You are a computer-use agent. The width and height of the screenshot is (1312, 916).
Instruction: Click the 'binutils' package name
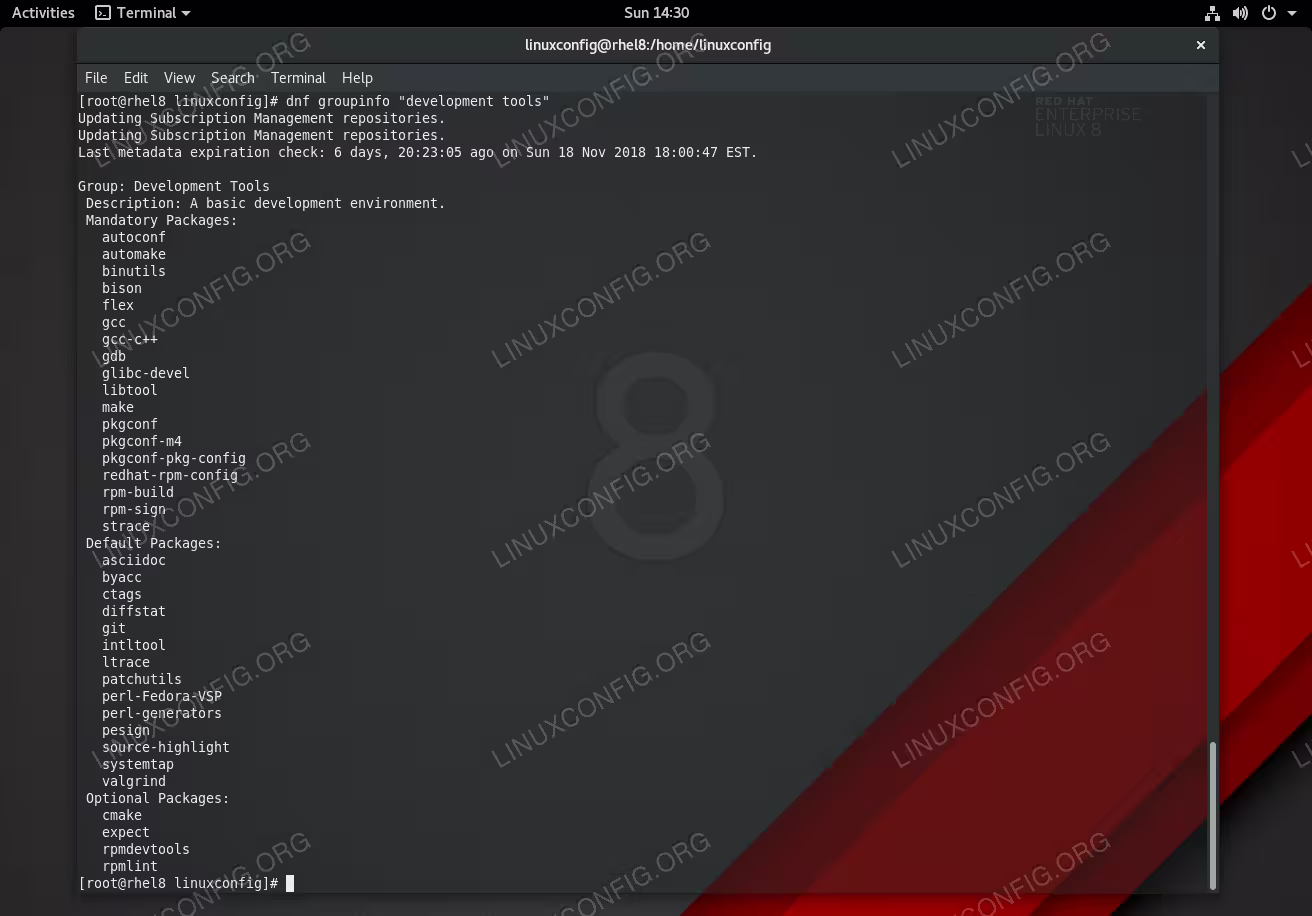[x=134, y=271]
